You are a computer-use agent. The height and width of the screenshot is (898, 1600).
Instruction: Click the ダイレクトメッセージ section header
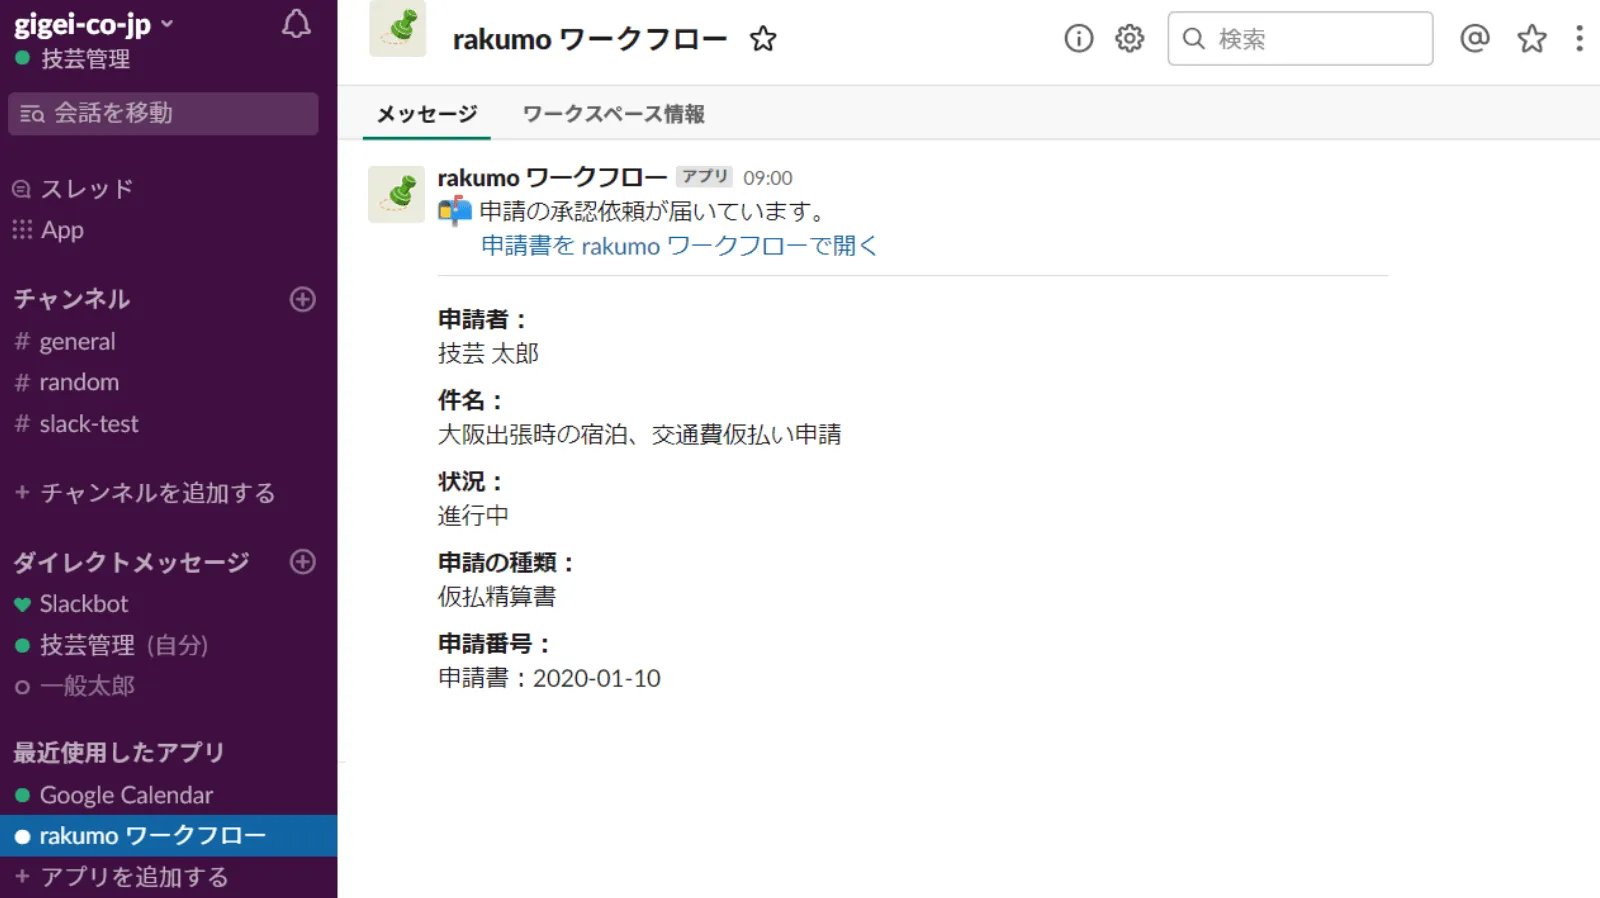pyautogui.click(x=131, y=562)
